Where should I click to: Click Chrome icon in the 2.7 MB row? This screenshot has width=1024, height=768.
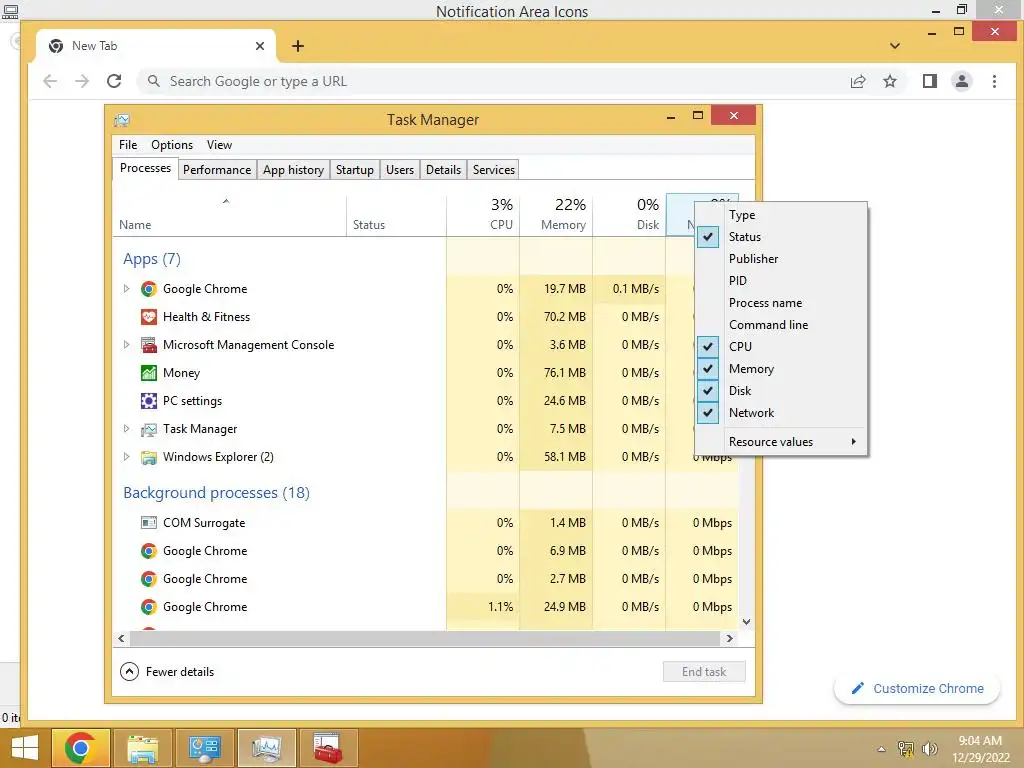[x=149, y=579]
